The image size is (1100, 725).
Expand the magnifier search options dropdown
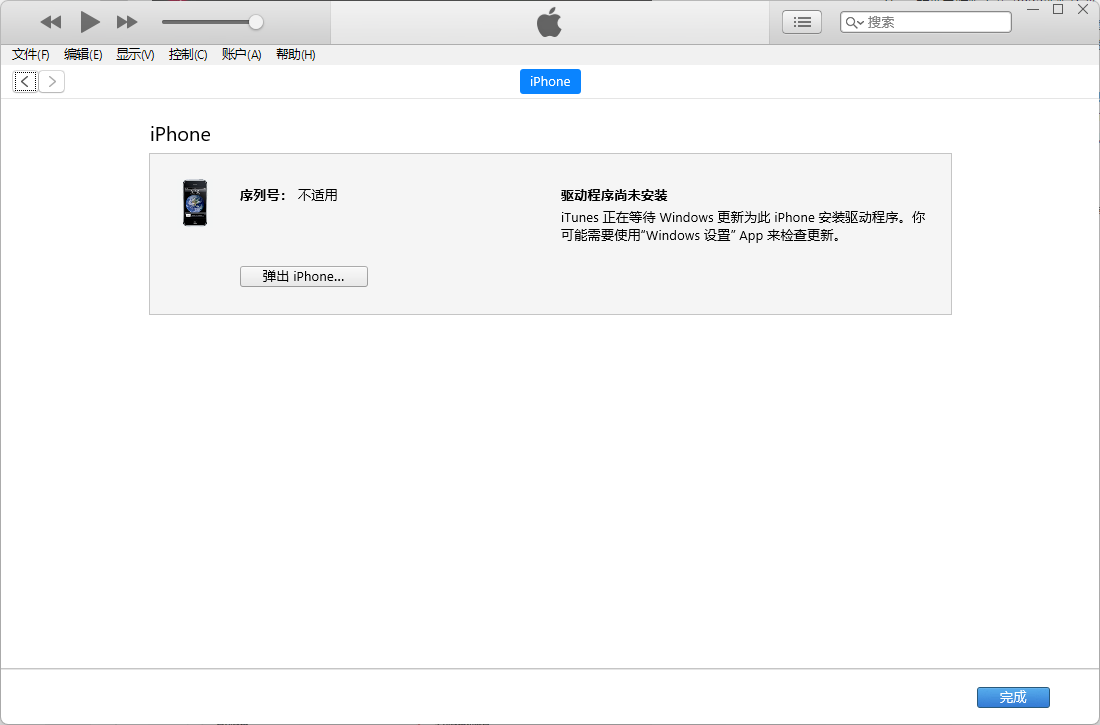point(854,22)
